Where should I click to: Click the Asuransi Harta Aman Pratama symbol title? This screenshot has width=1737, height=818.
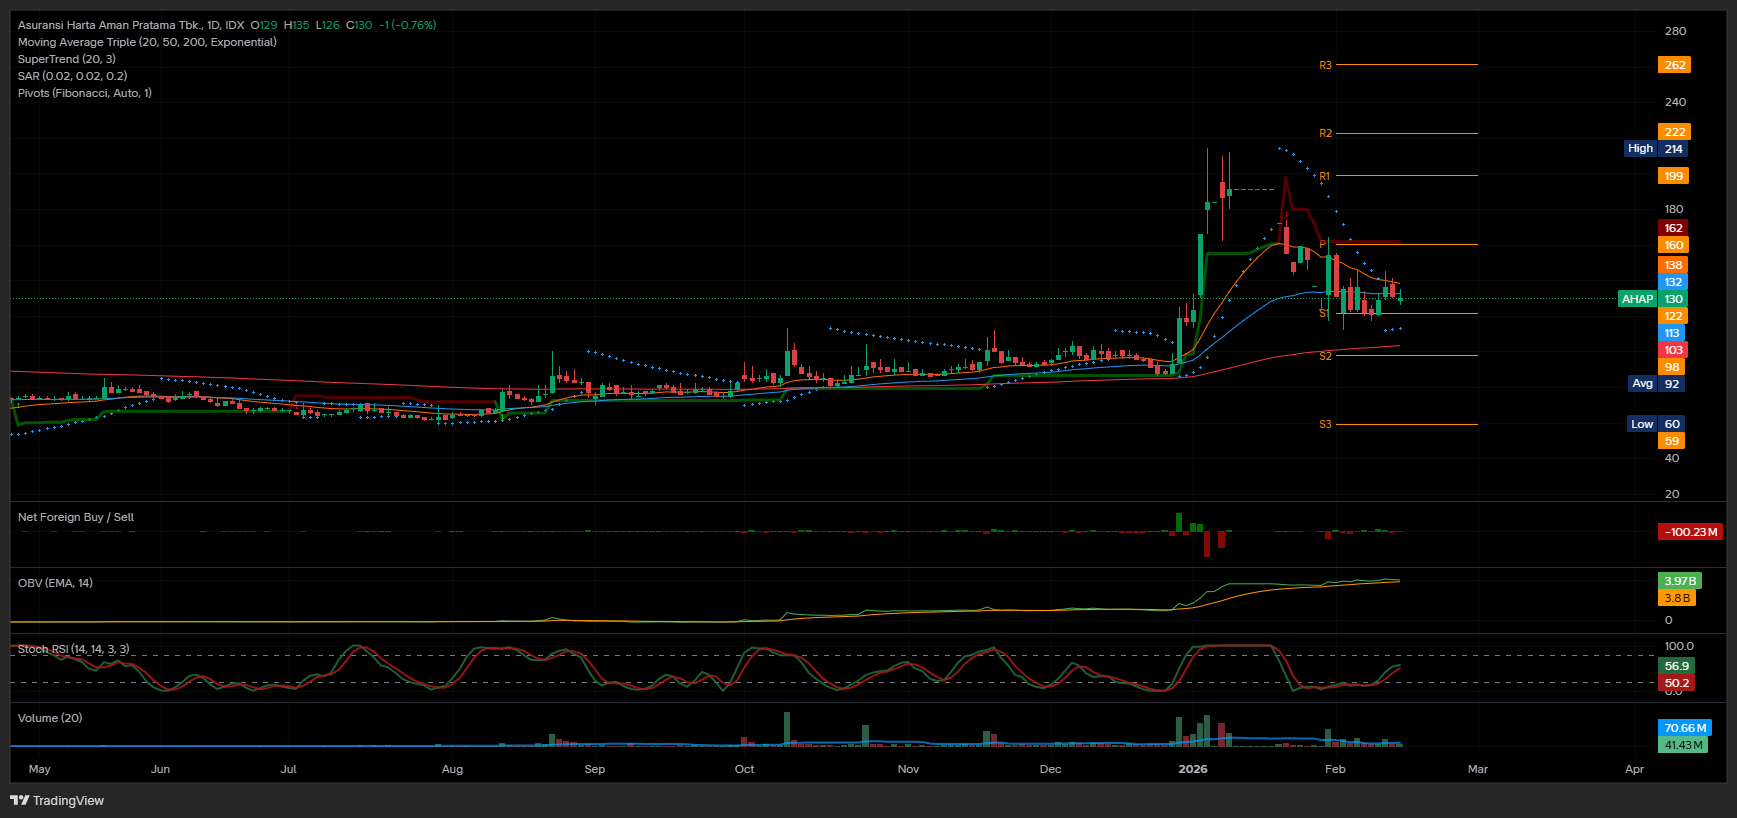pos(130,25)
